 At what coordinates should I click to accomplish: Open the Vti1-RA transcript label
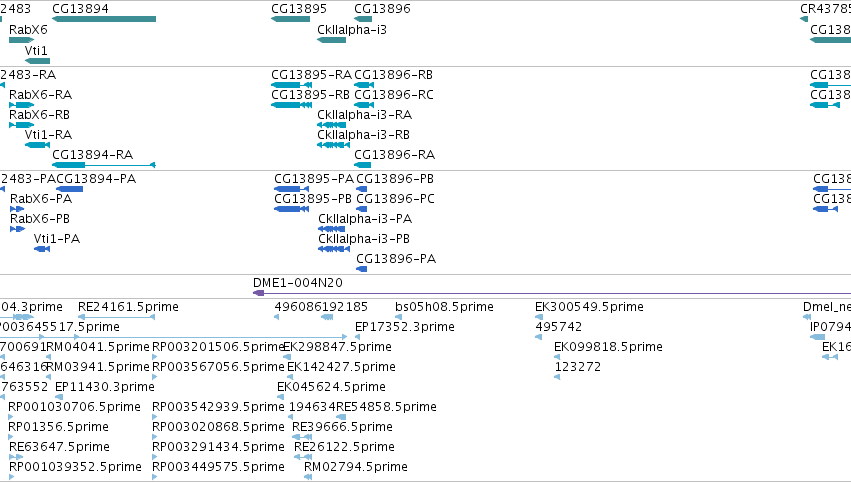point(48,135)
